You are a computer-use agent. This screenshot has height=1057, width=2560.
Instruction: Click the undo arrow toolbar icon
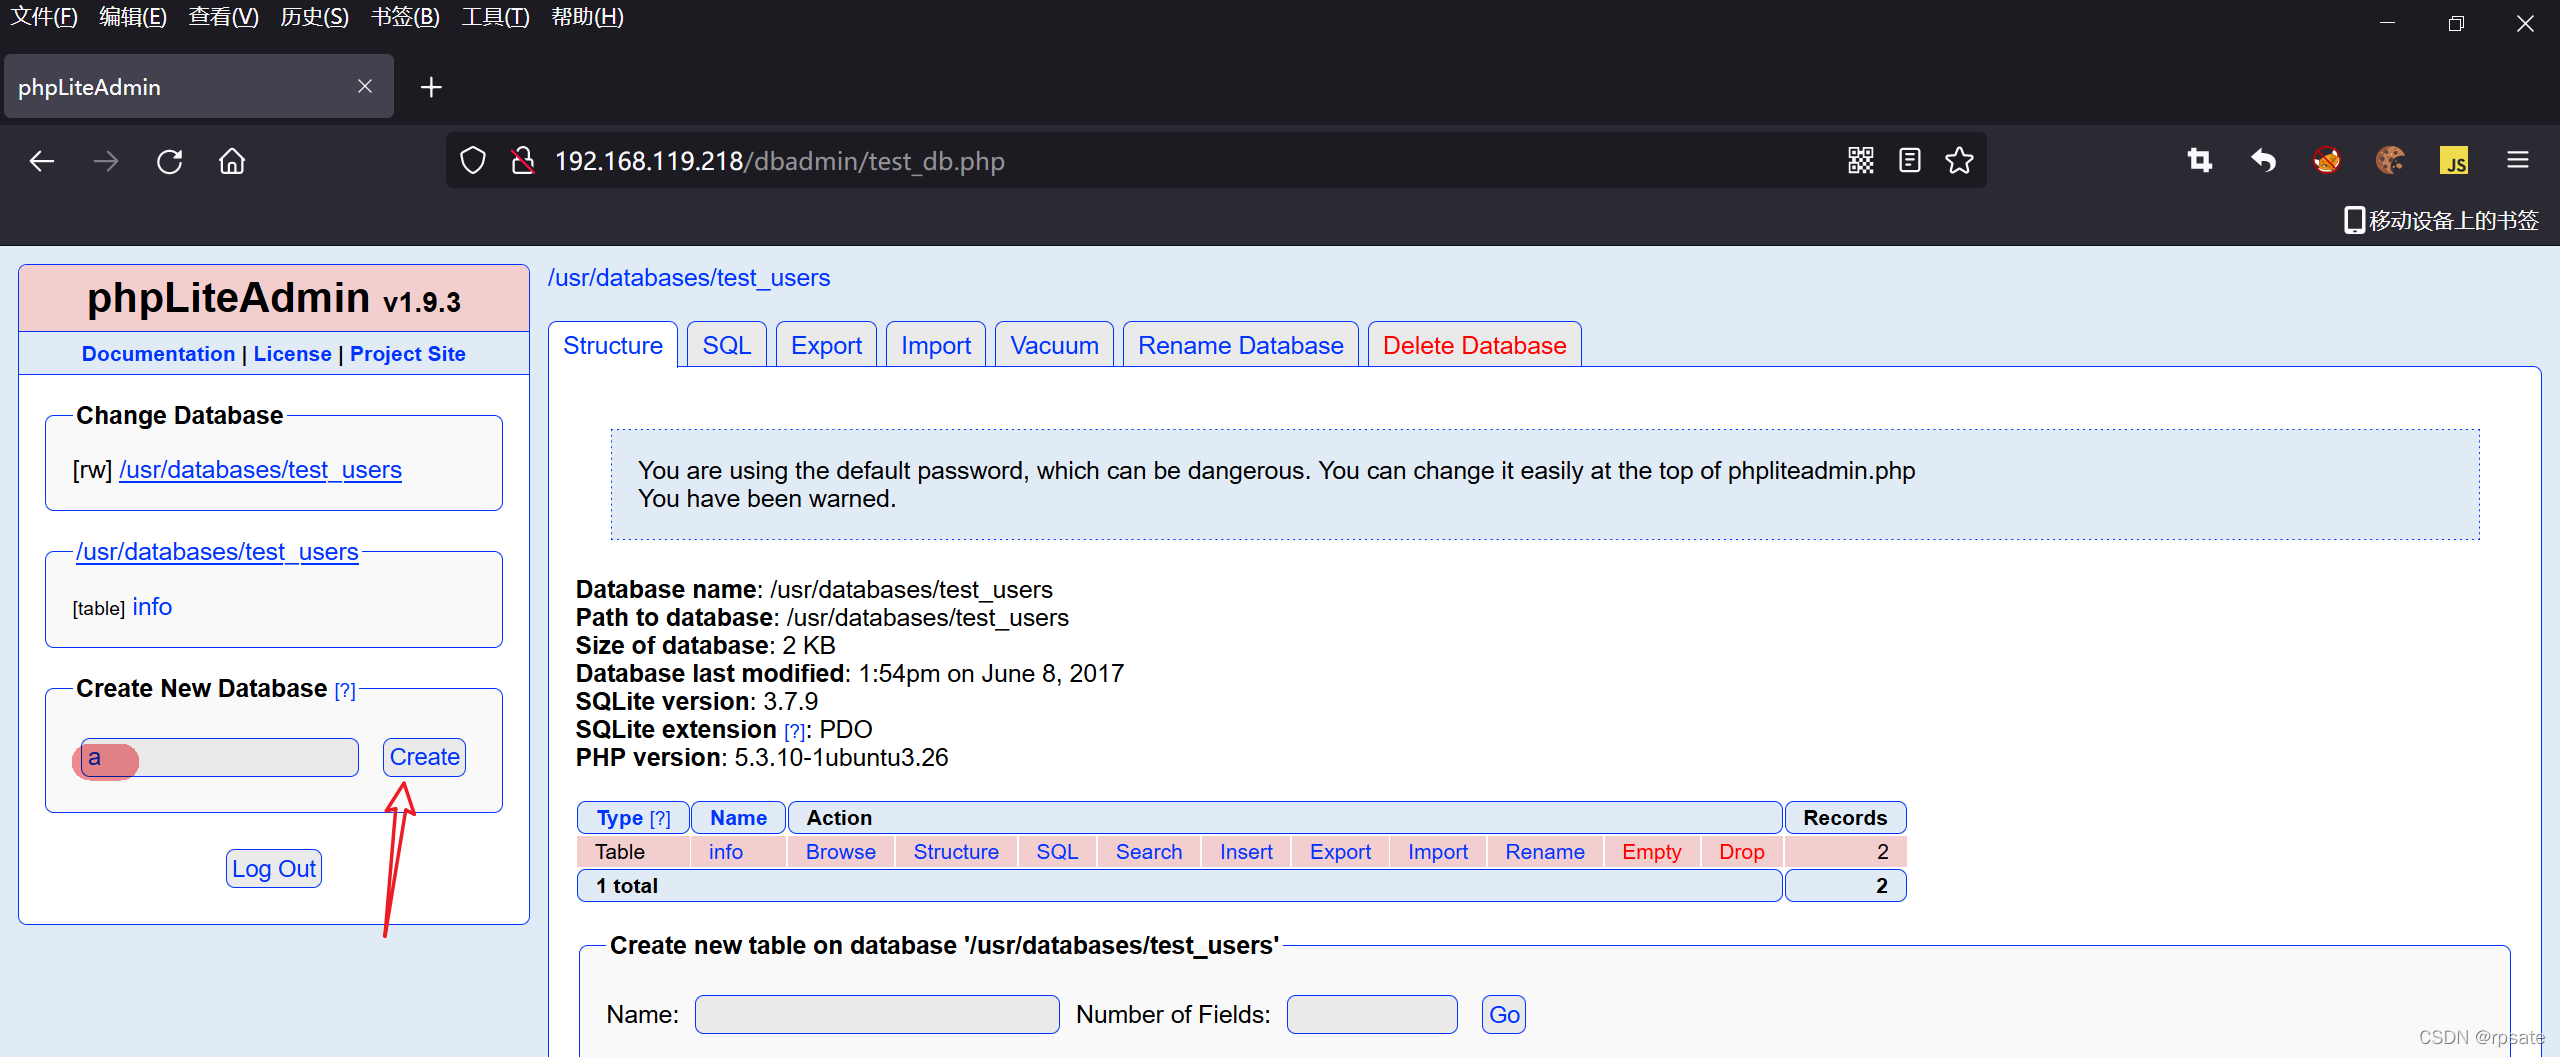[2263, 160]
